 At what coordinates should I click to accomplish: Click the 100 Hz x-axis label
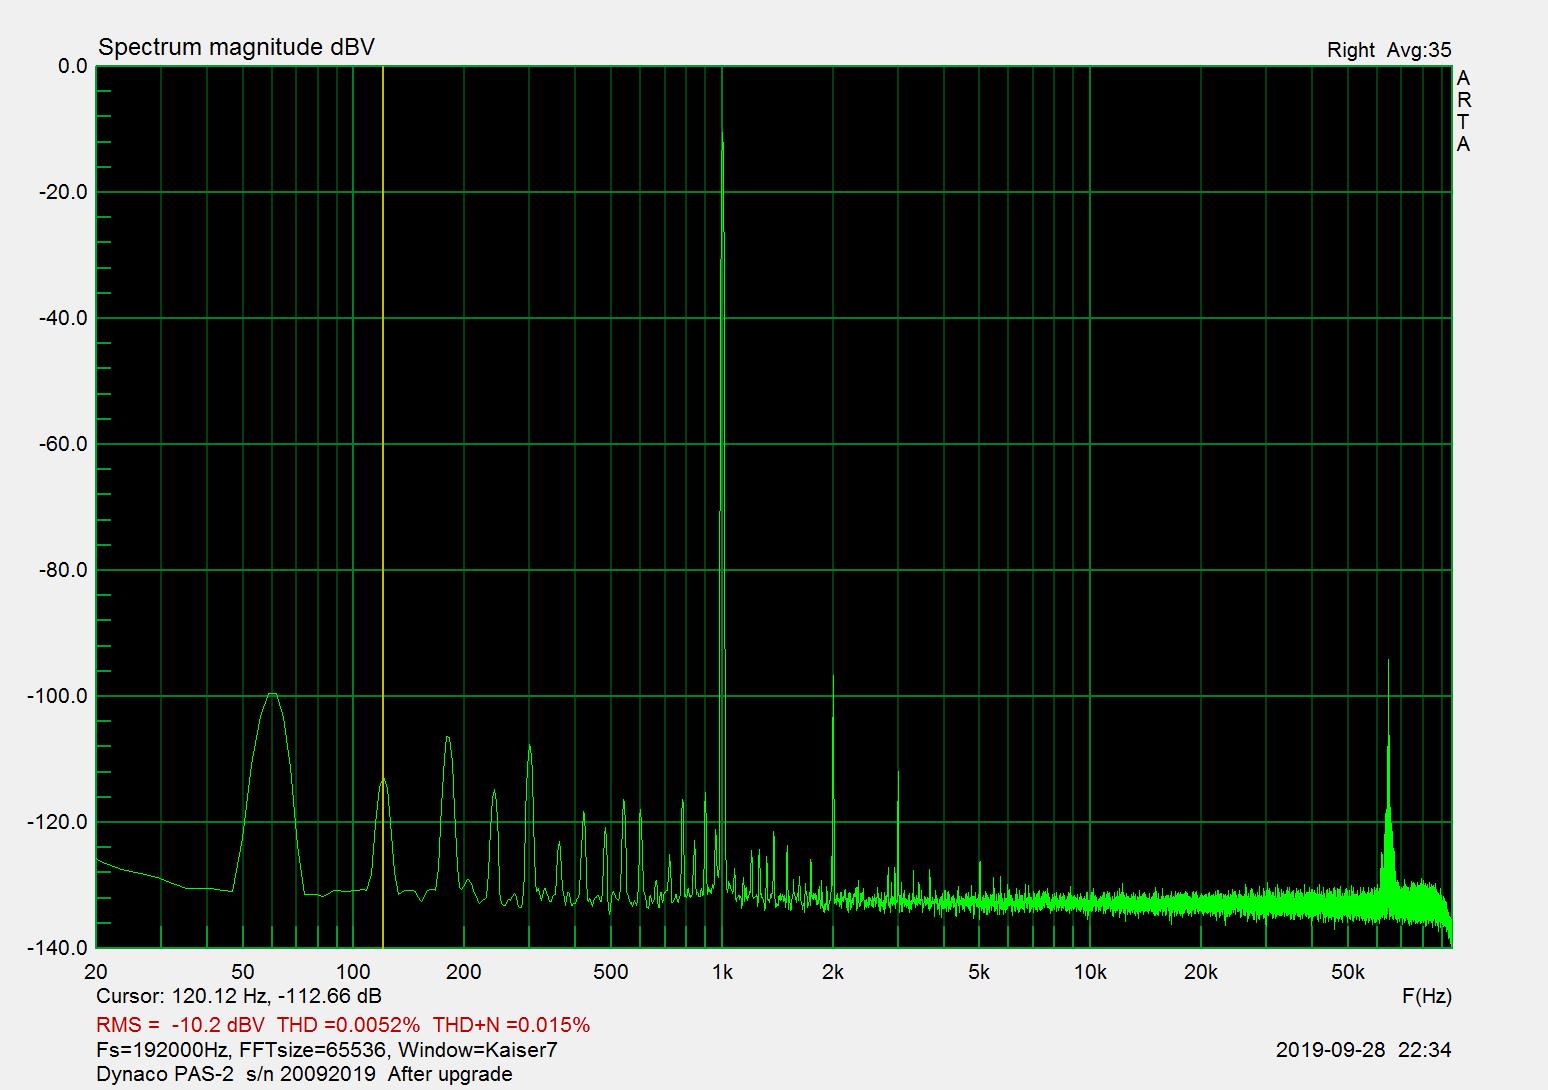[x=353, y=972]
